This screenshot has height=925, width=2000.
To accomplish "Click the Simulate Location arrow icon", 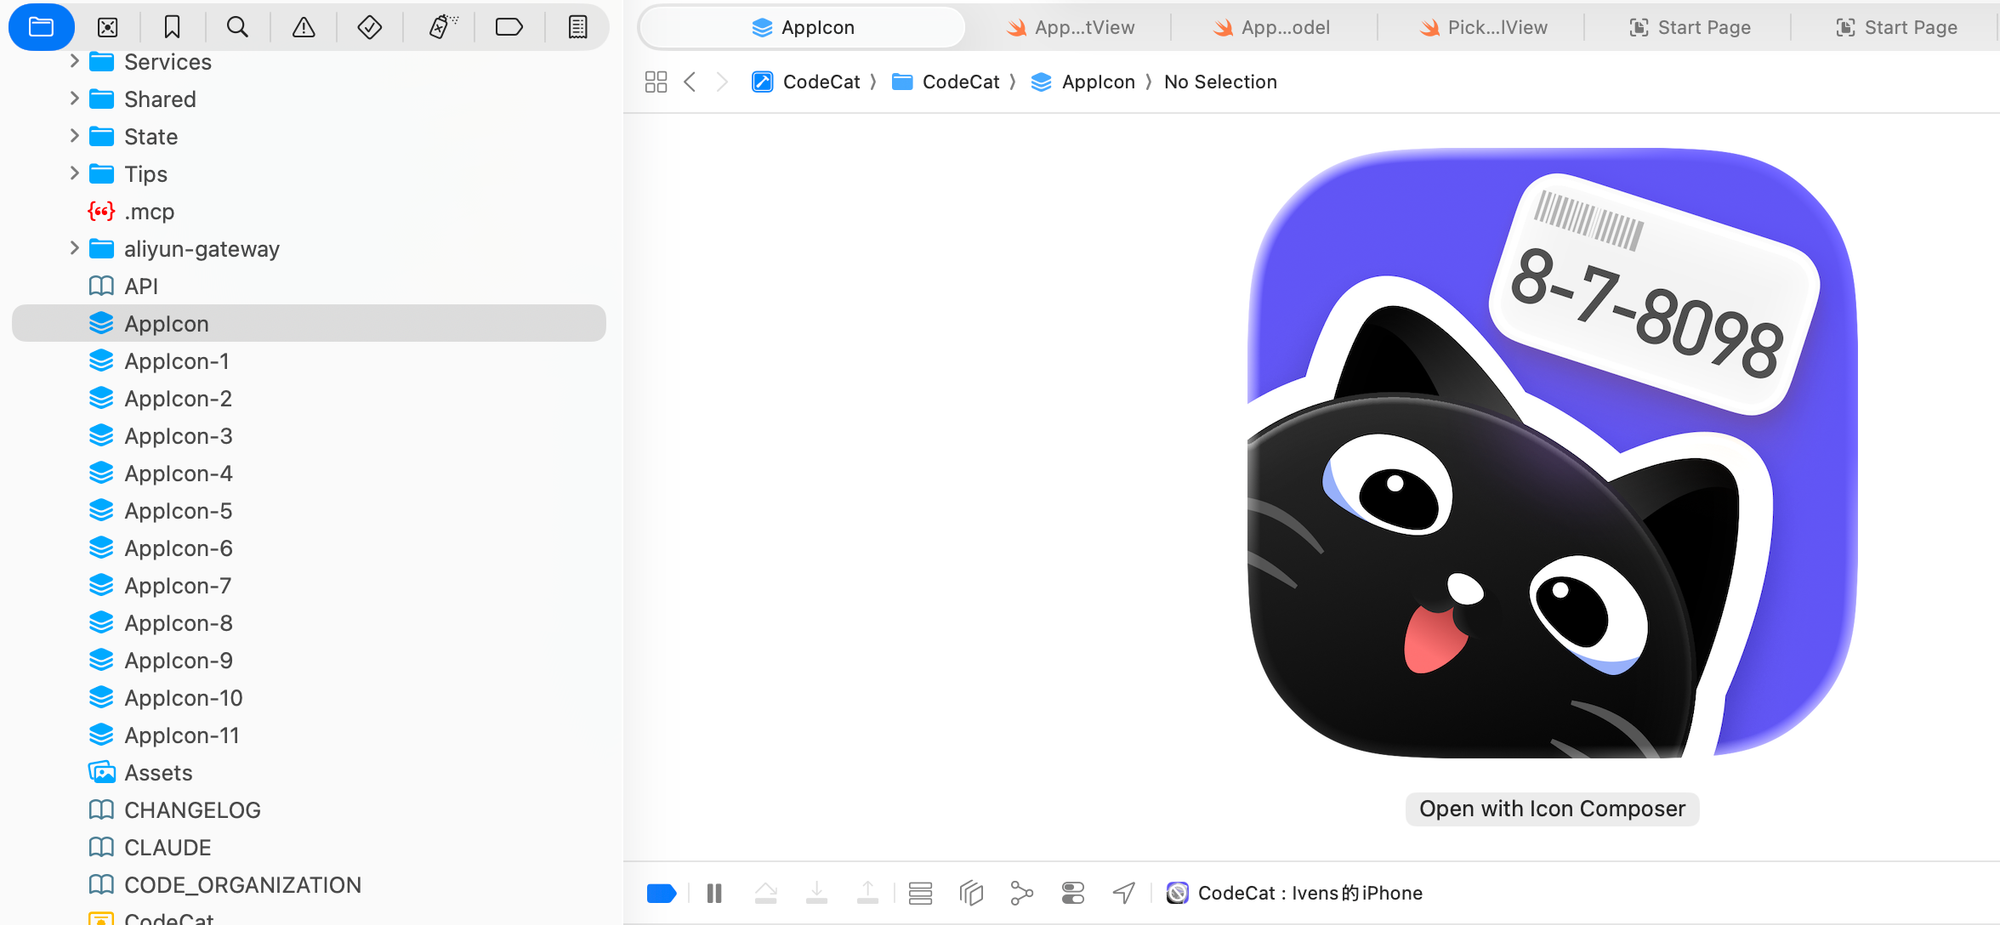I will tap(1124, 893).
